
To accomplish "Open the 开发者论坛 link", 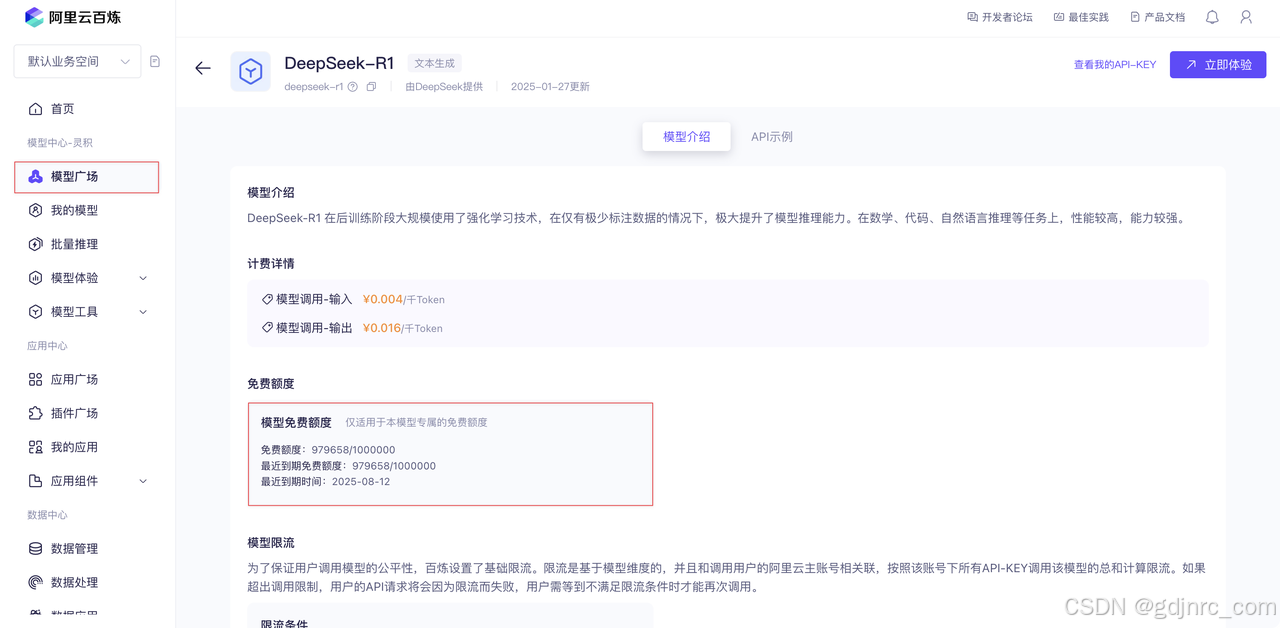I will point(1000,17).
